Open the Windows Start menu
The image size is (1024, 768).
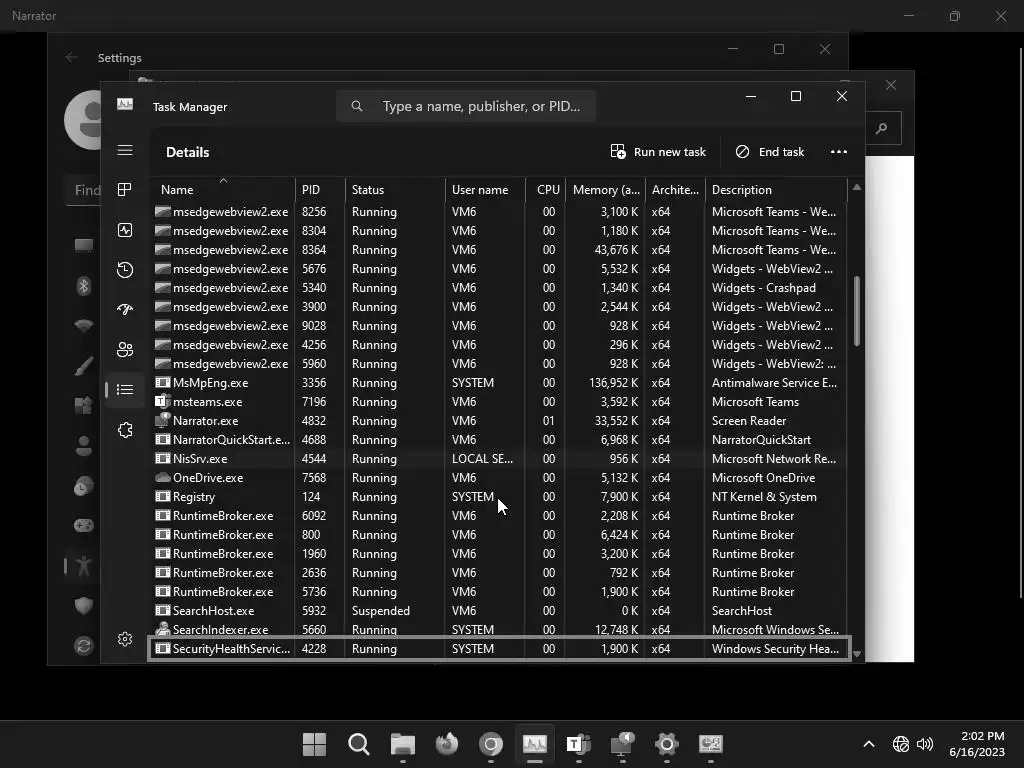point(314,744)
